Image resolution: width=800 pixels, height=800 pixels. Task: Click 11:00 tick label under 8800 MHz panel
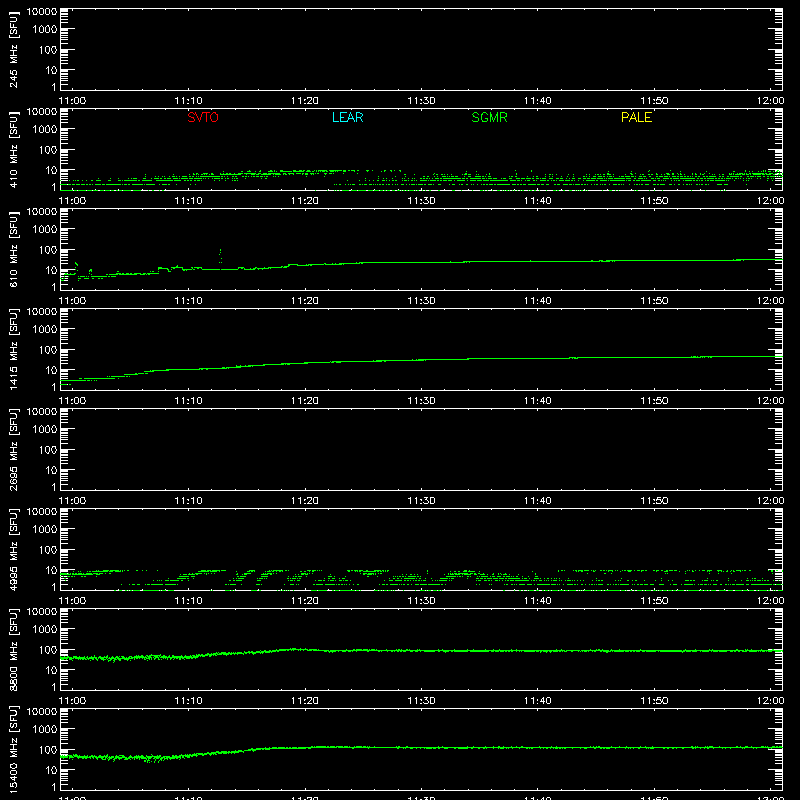(x=72, y=701)
